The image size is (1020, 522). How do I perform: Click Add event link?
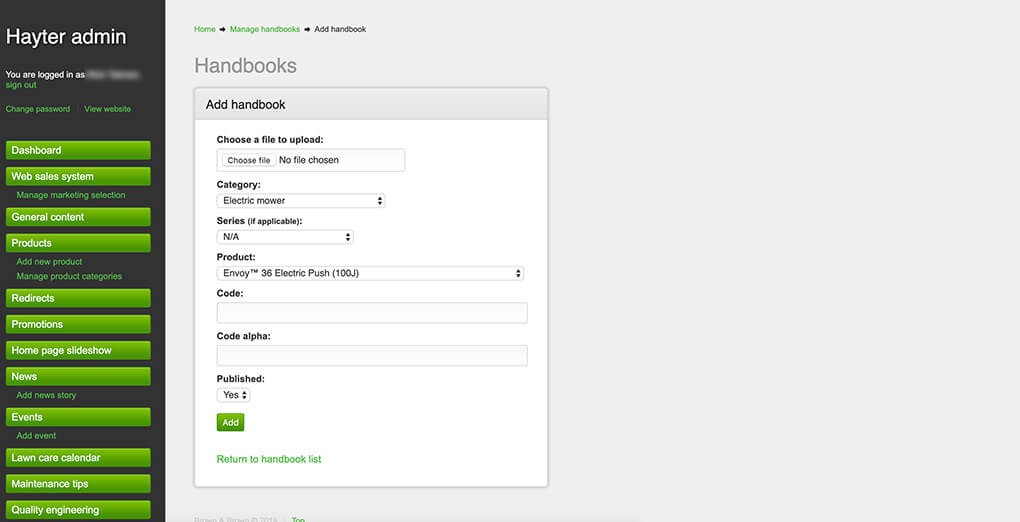point(36,435)
